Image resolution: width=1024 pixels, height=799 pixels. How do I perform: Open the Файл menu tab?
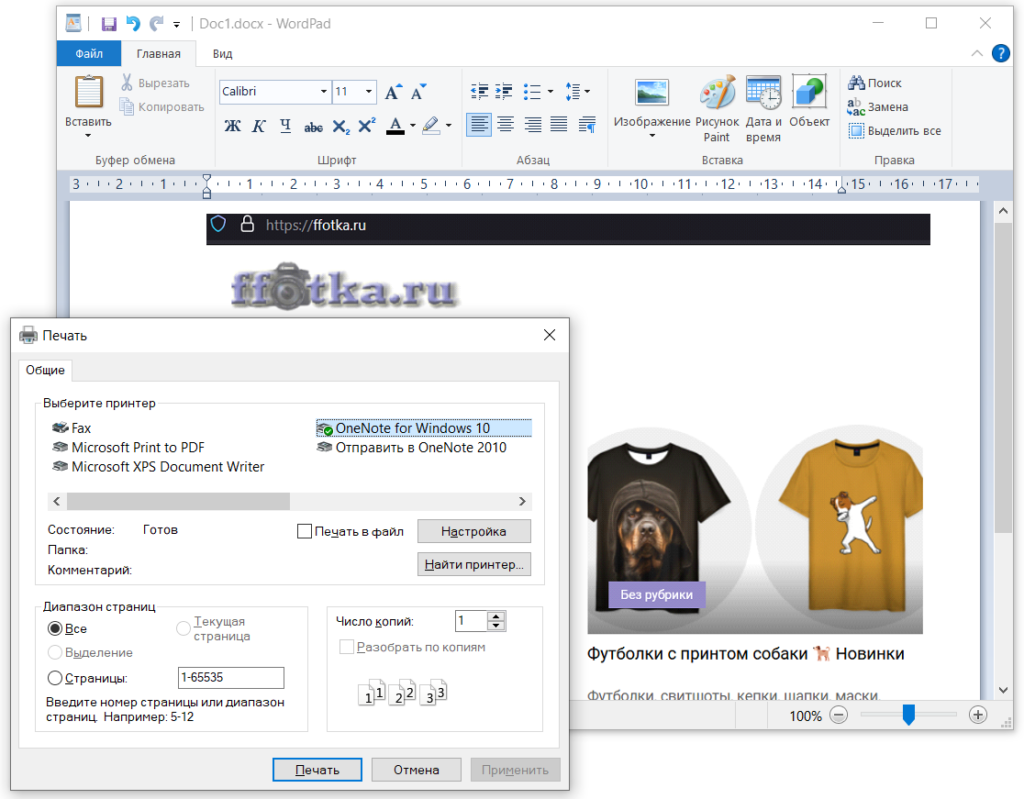tap(89, 54)
